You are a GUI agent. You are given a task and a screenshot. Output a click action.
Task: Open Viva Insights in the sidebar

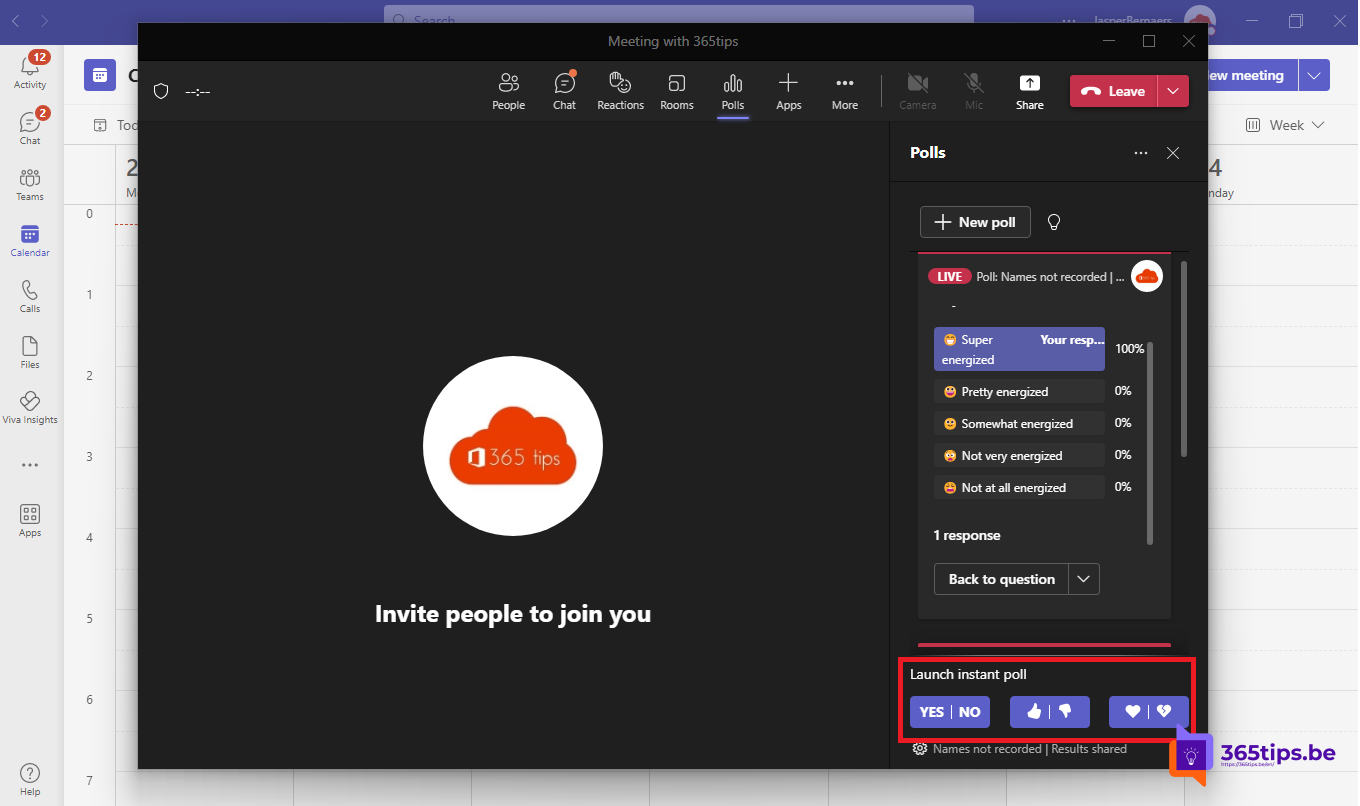[x=30, y=407]
